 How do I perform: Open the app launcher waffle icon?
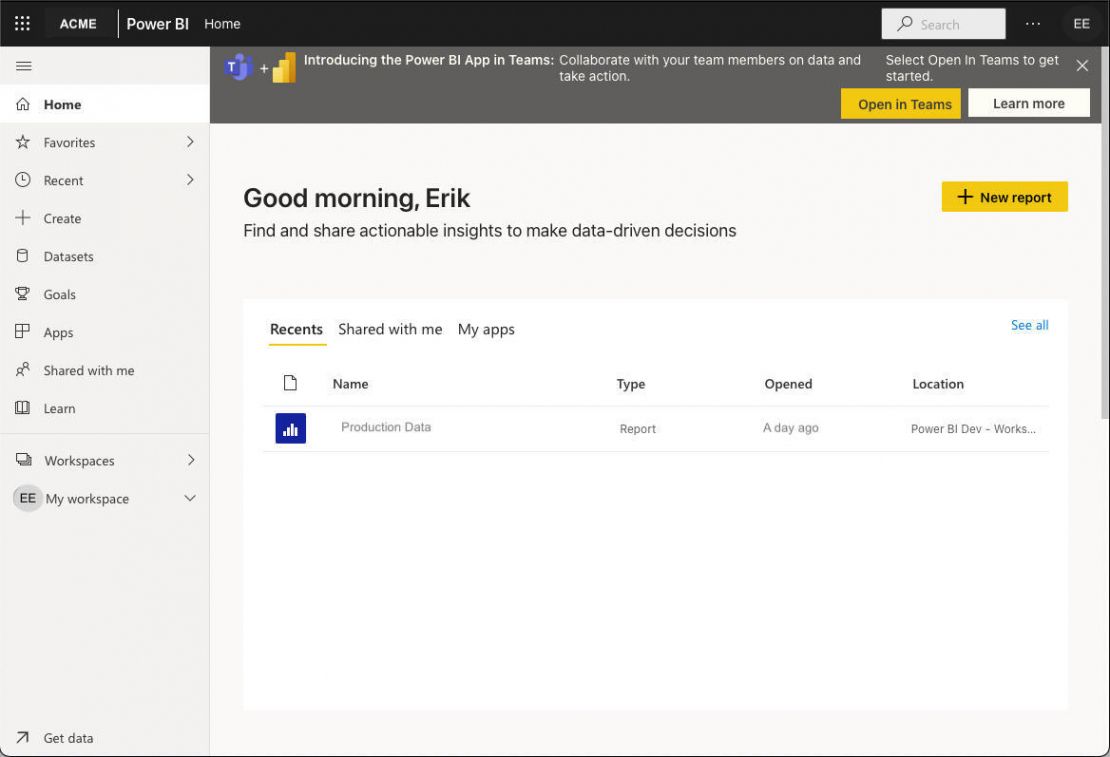coord(21,23)
